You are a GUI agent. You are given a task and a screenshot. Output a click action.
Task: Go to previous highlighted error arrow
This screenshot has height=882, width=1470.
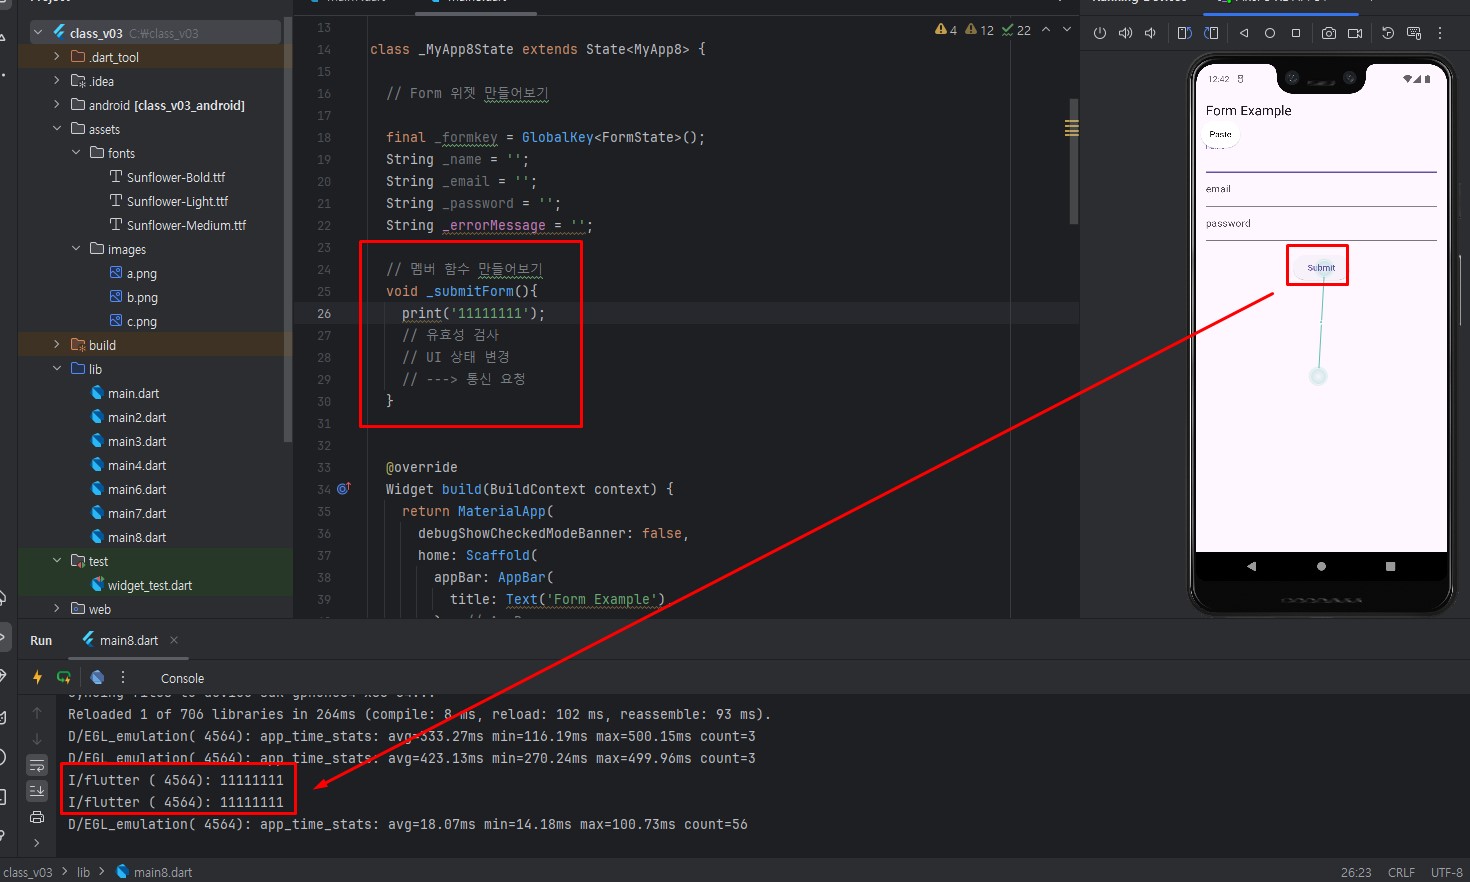coord(1046,29)
